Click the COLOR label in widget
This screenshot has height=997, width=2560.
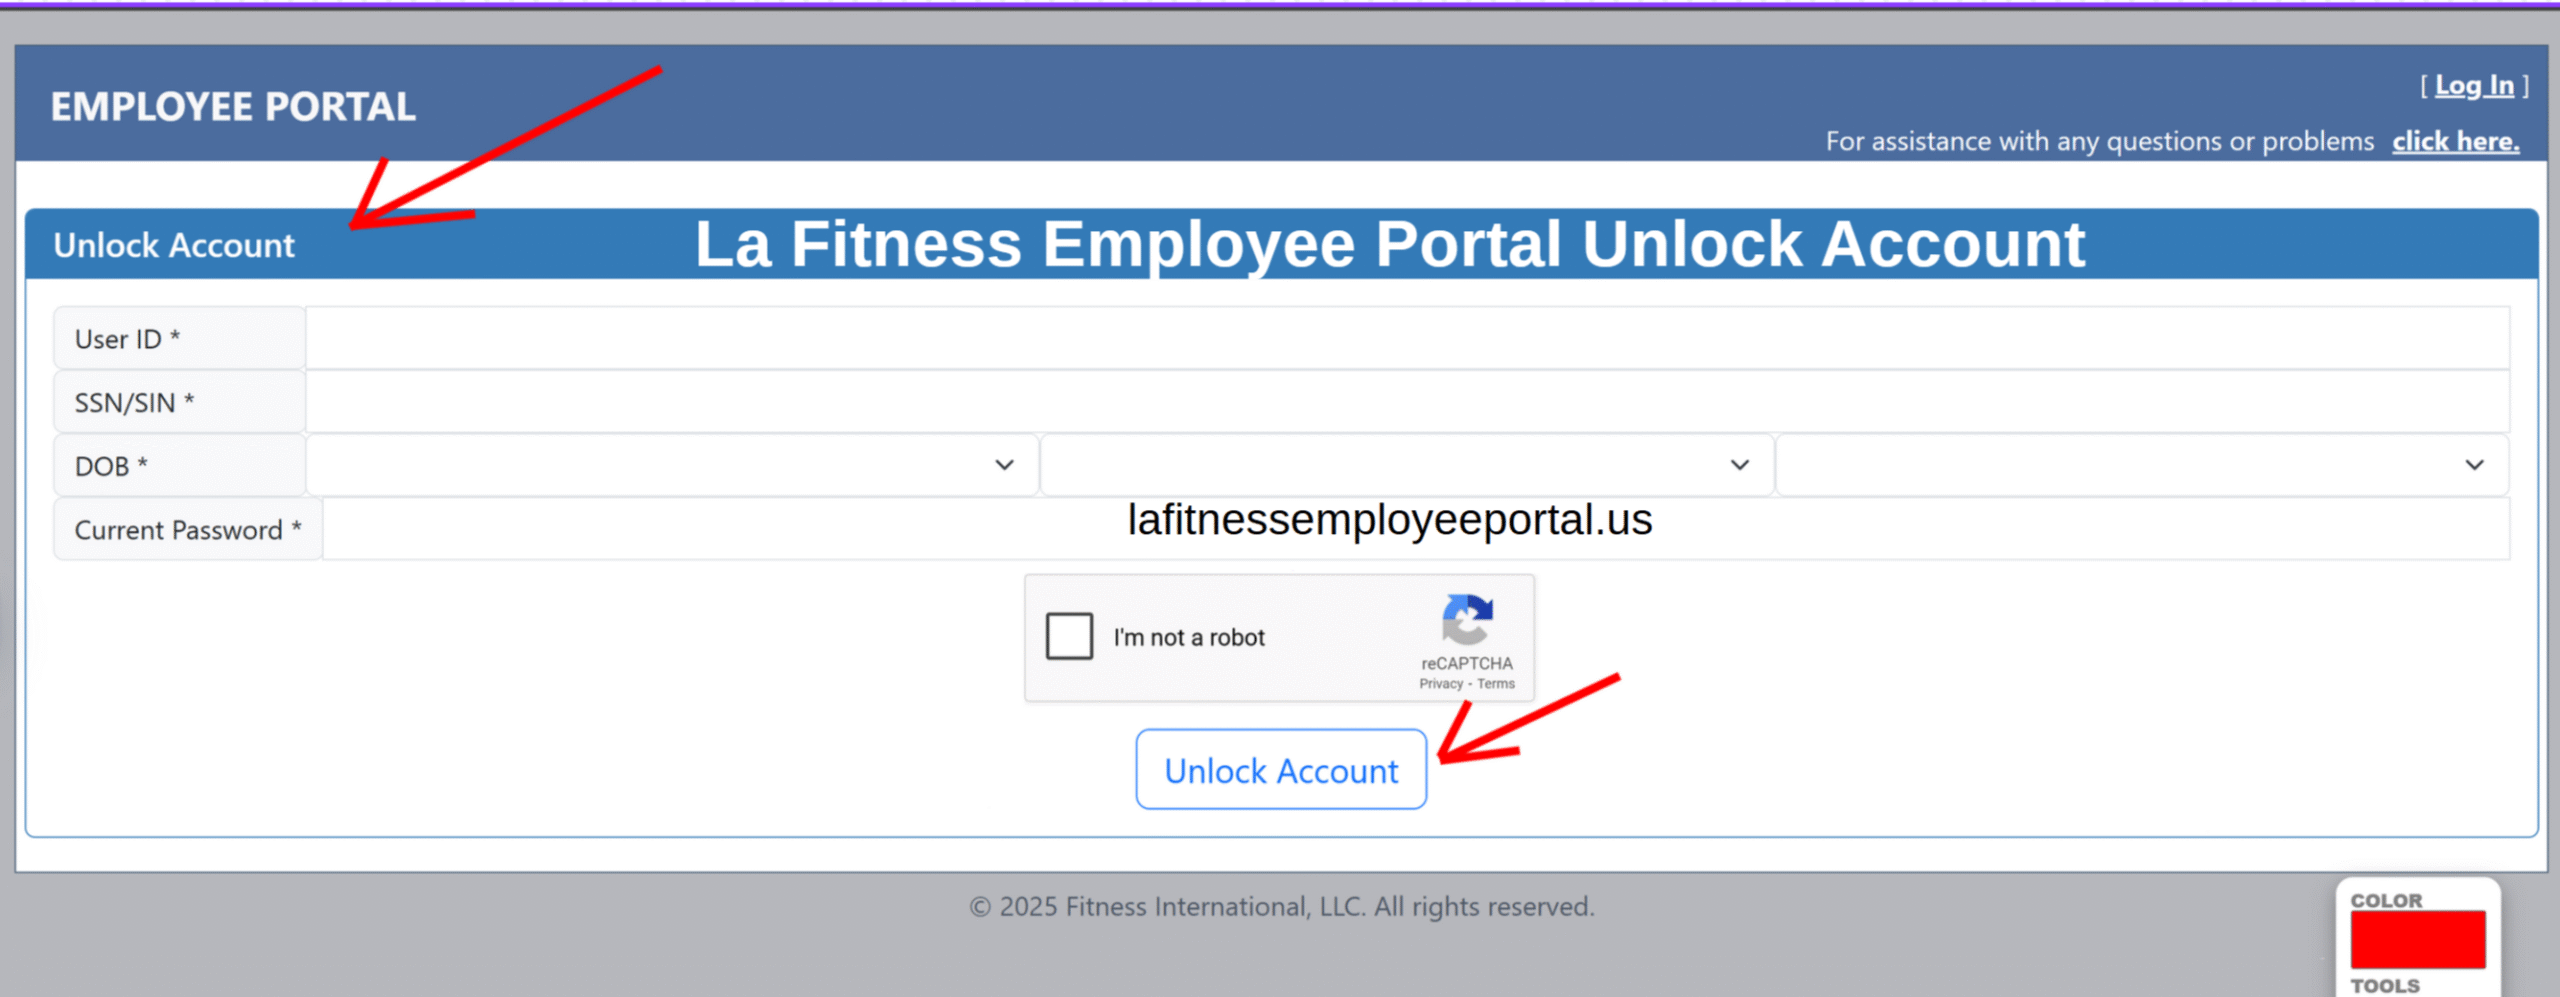tap(2386, 900)
